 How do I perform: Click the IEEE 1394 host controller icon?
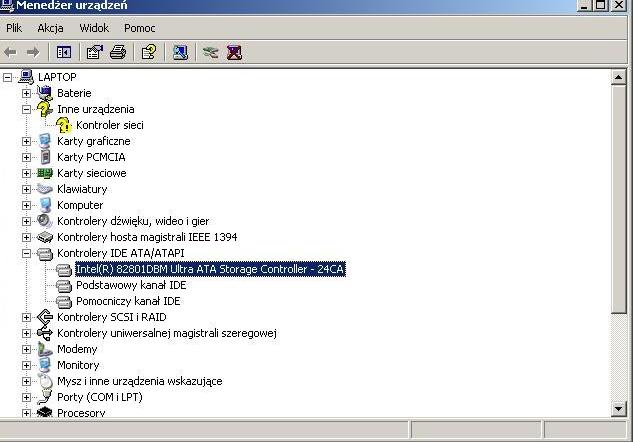click(45, 237)
